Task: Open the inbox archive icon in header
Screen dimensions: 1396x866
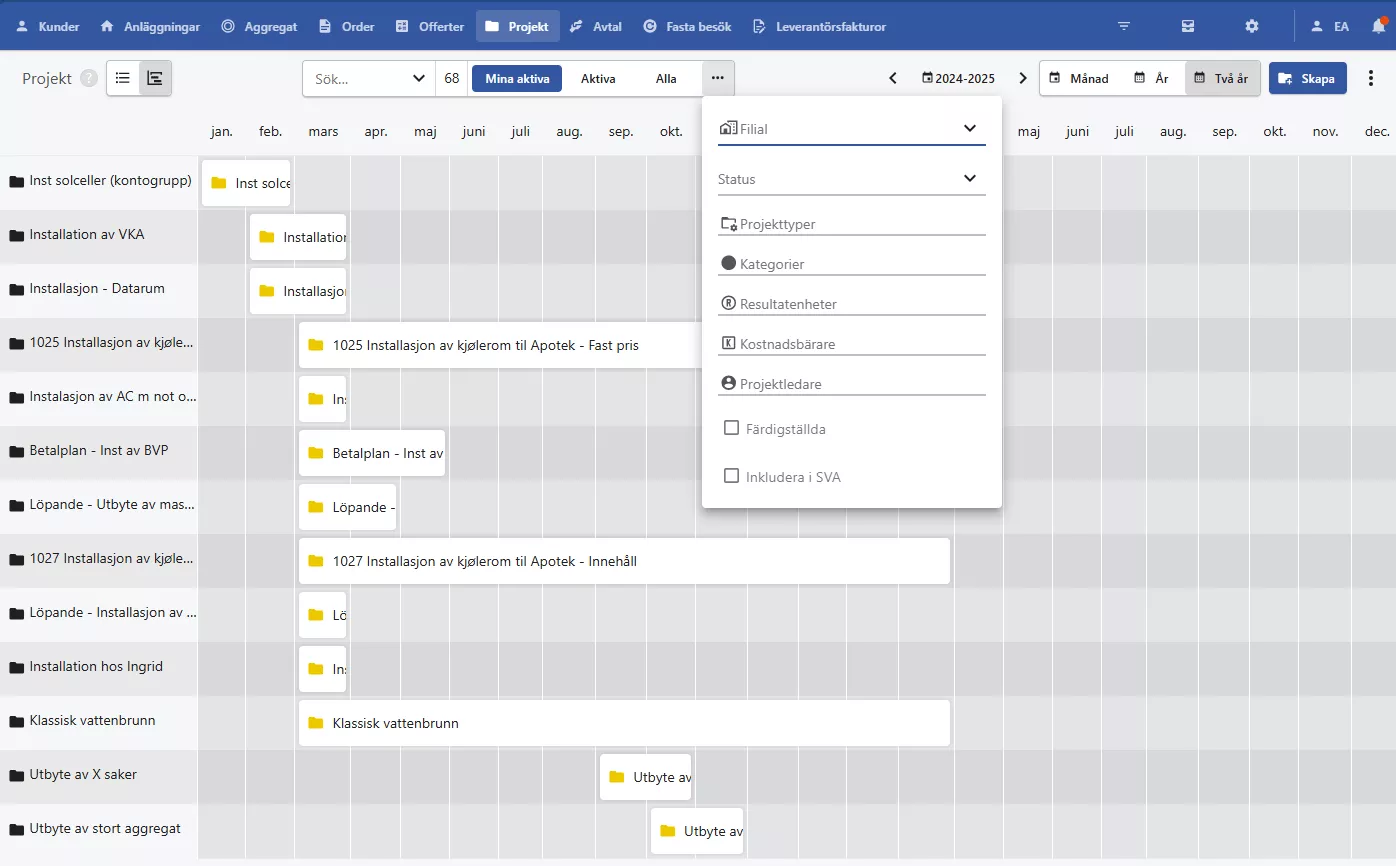Action: 1187,26
